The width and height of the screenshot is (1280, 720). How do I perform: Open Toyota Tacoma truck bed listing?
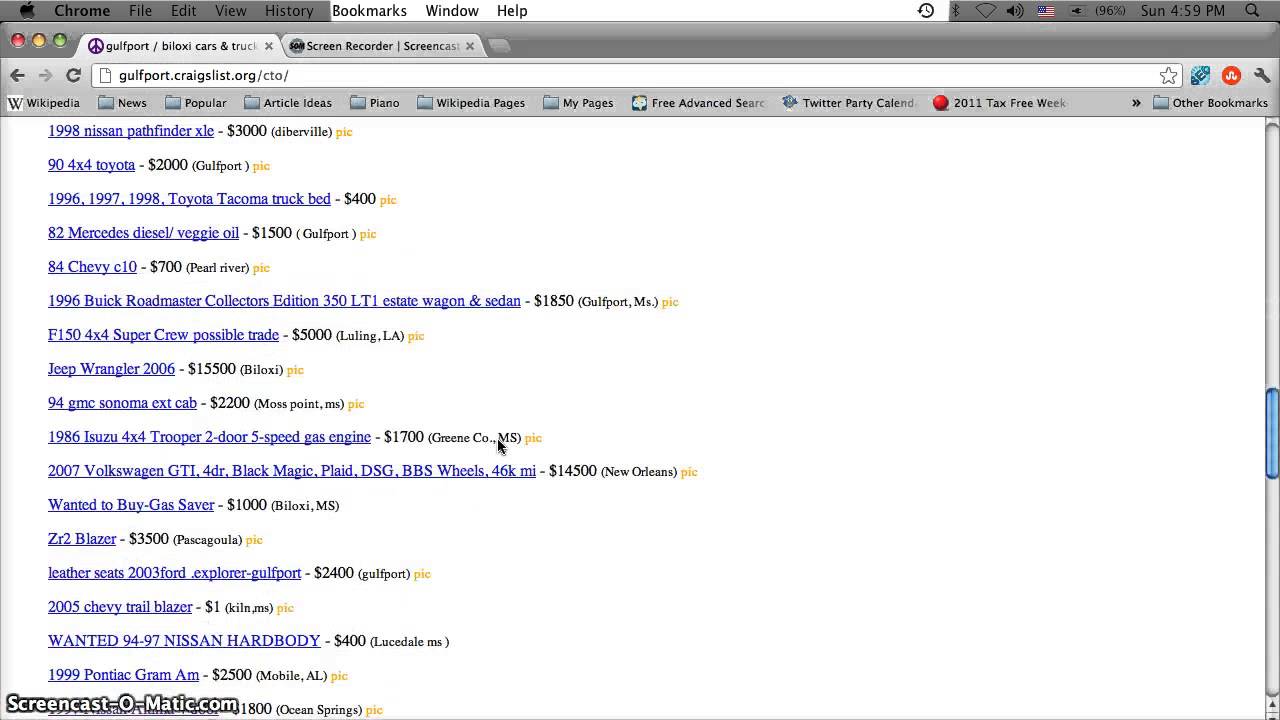tap(189, 199)
